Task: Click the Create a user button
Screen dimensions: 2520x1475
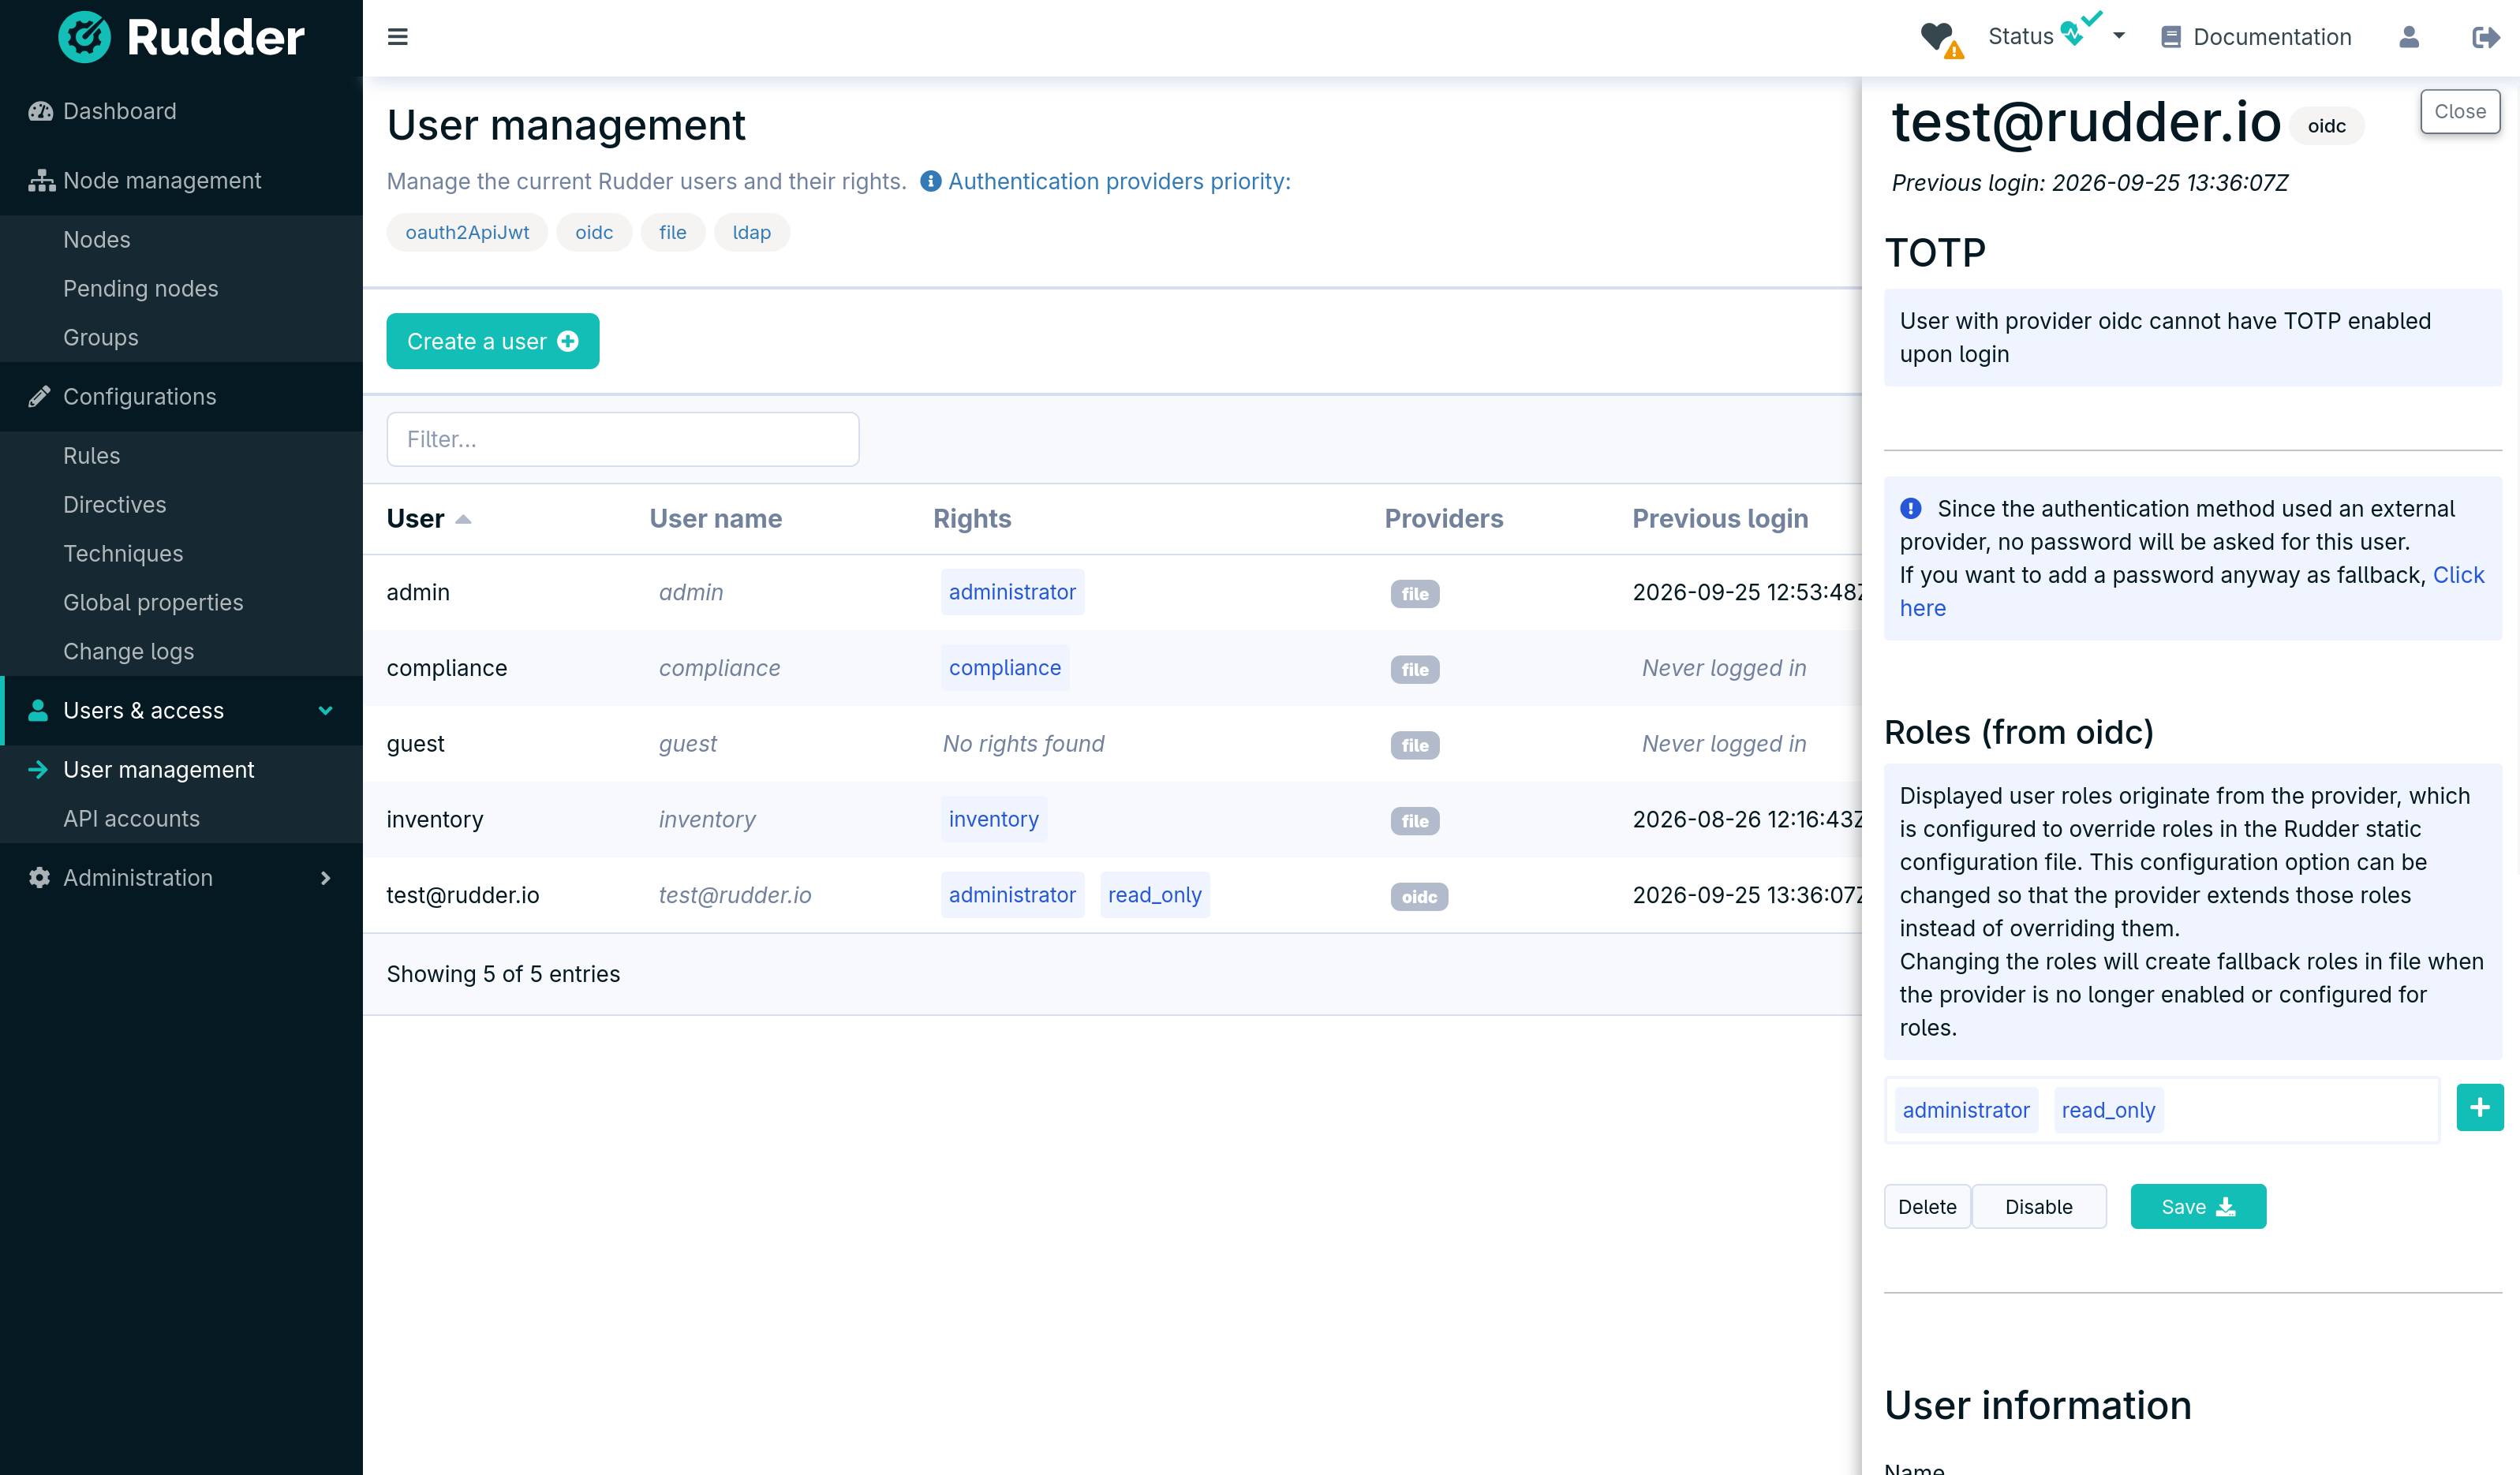Action: point(492,341)
